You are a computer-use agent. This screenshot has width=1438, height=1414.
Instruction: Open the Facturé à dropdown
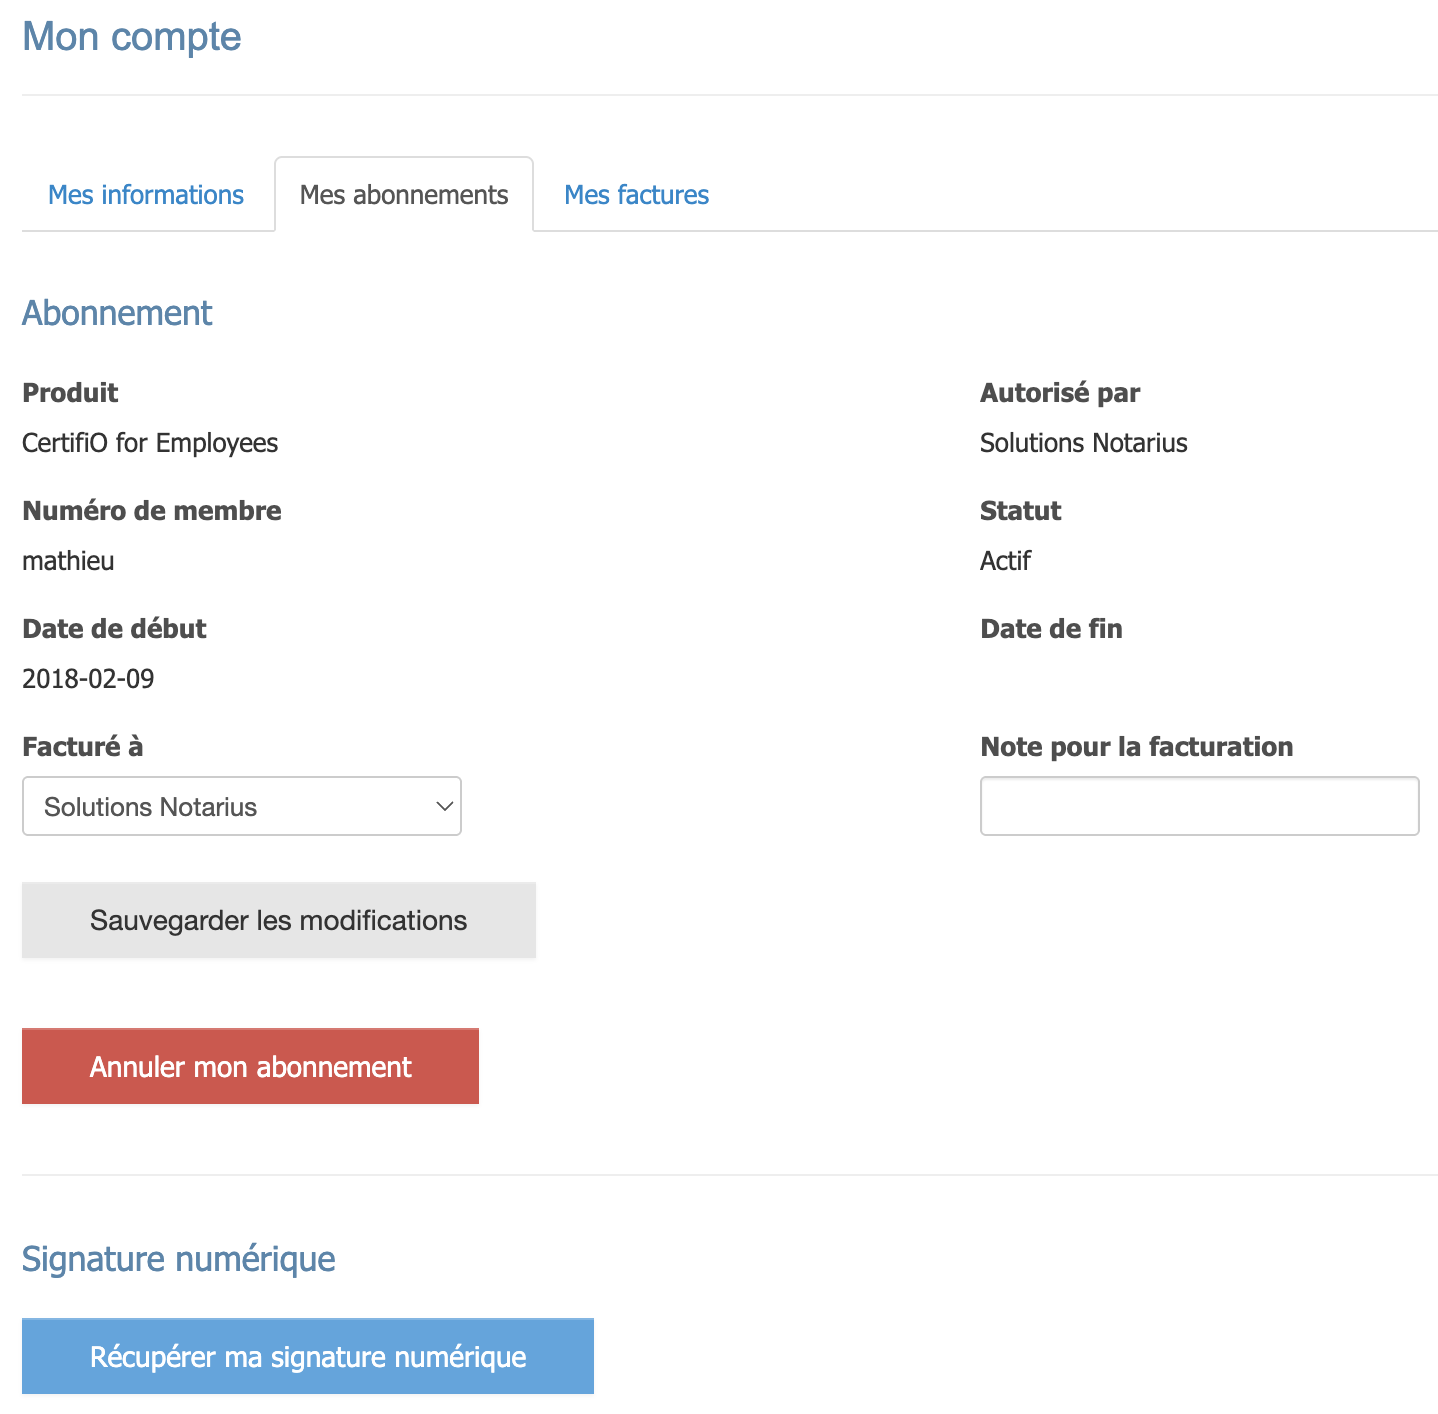[x=241, y=806]
